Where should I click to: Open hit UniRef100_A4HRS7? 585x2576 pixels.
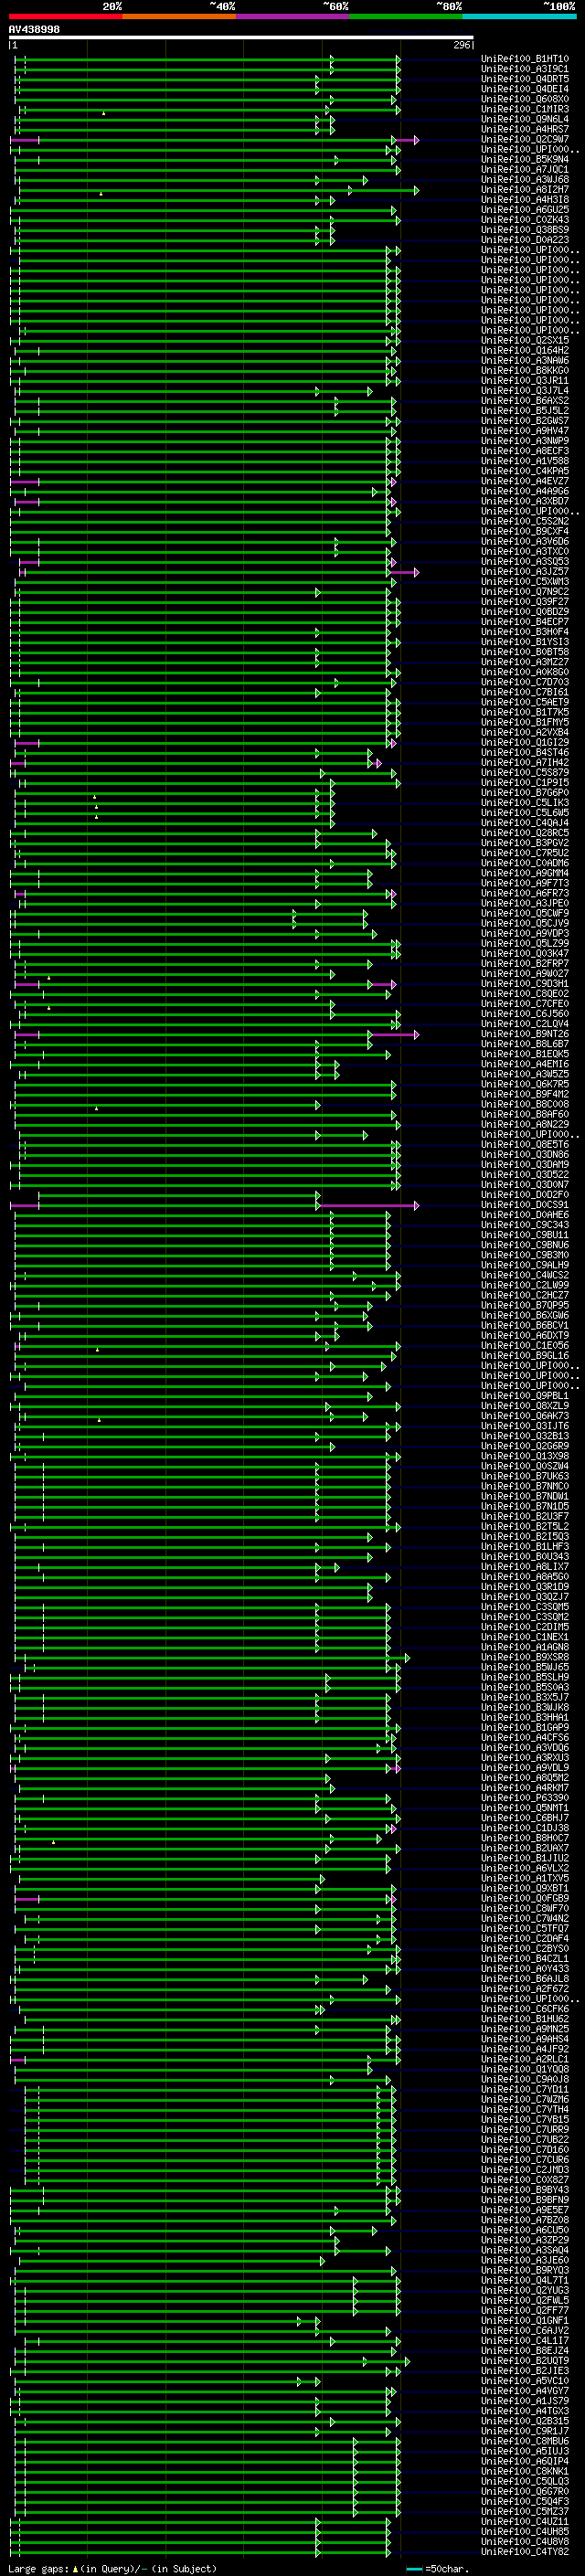[524, 129]
